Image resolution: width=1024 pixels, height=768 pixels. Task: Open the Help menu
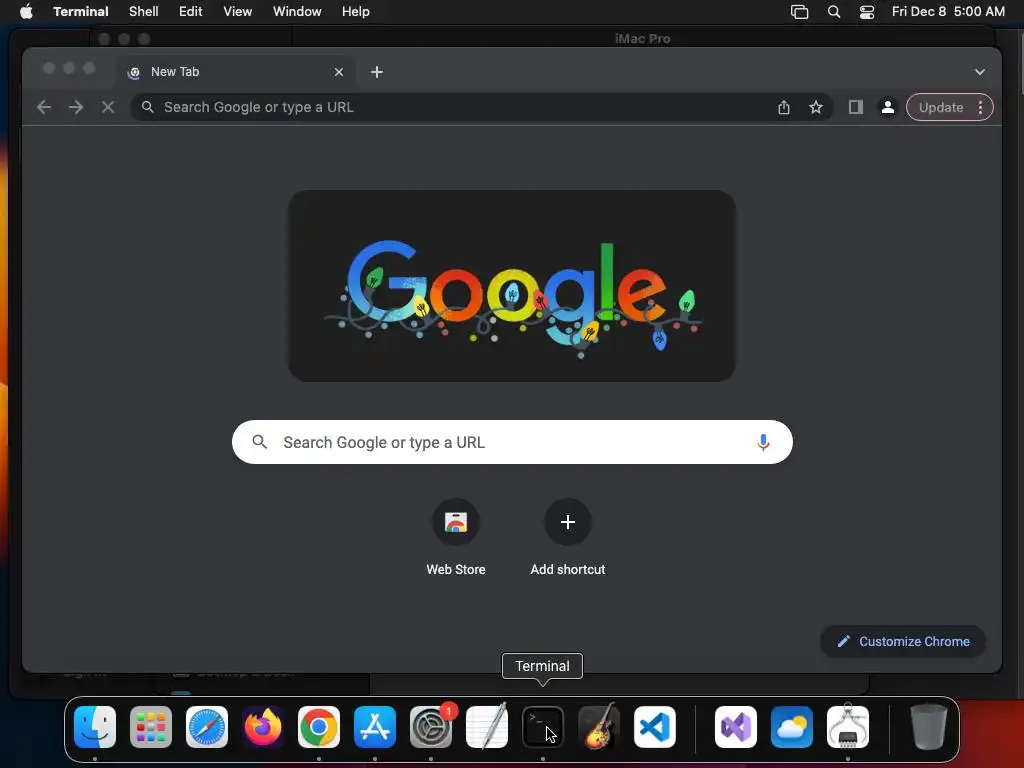[356, 12]
